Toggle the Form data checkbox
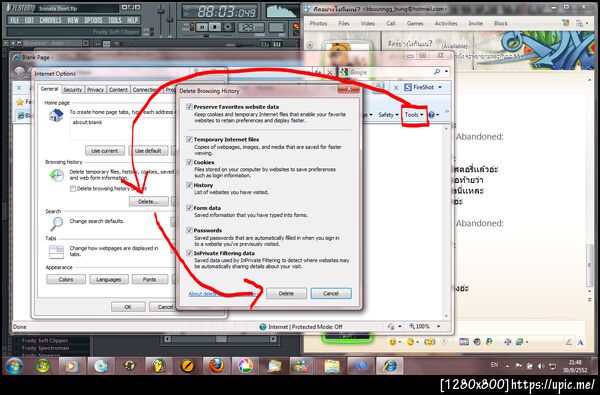 pyautogui.click(x=189, y=207)
